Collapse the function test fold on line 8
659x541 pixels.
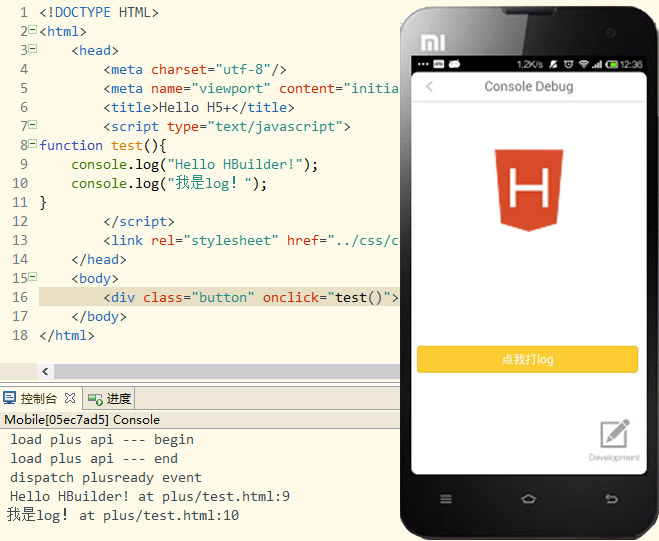pos(33,144)
